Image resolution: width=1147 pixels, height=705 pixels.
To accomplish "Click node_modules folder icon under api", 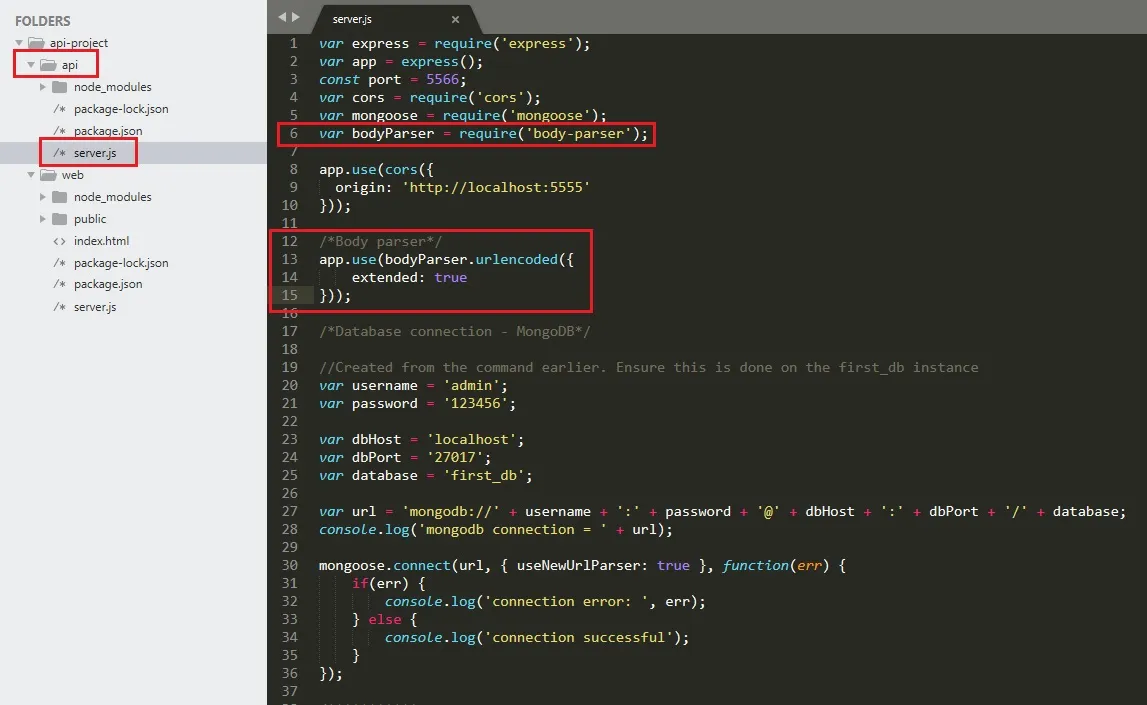I will (60, 87).
